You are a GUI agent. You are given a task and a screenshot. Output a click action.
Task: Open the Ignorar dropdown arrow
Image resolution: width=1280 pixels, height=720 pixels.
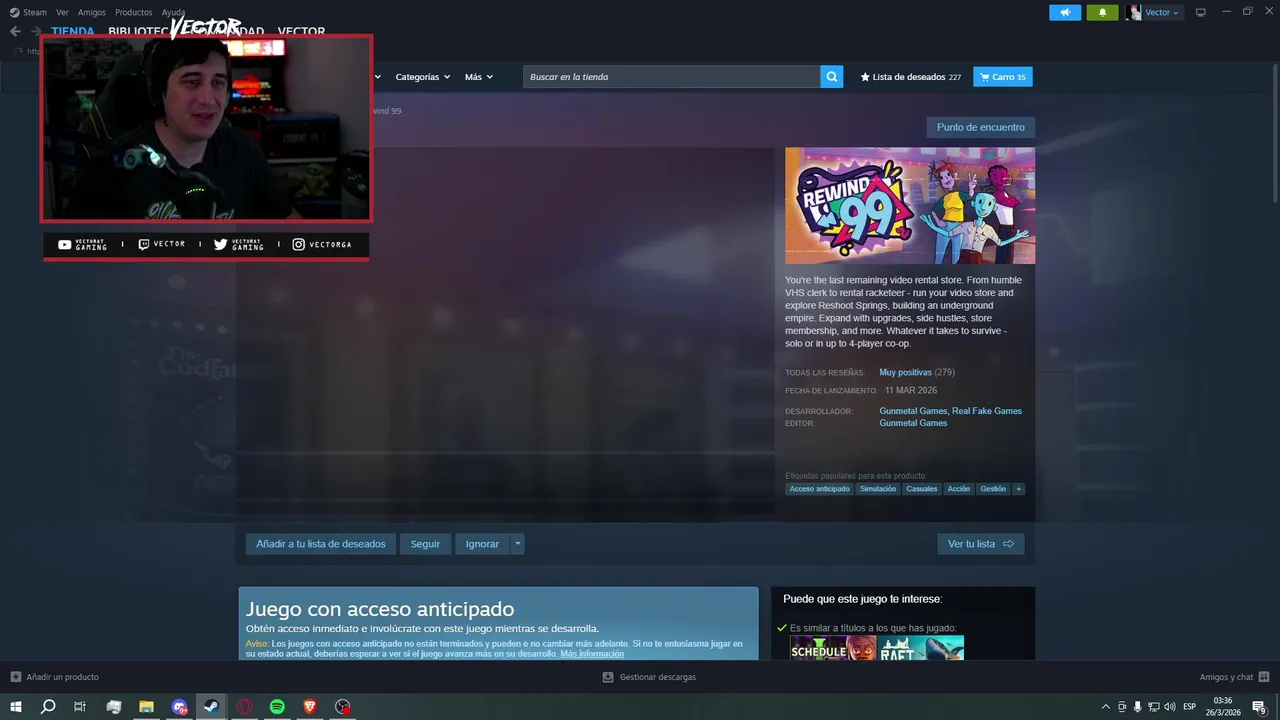point(517,544)
